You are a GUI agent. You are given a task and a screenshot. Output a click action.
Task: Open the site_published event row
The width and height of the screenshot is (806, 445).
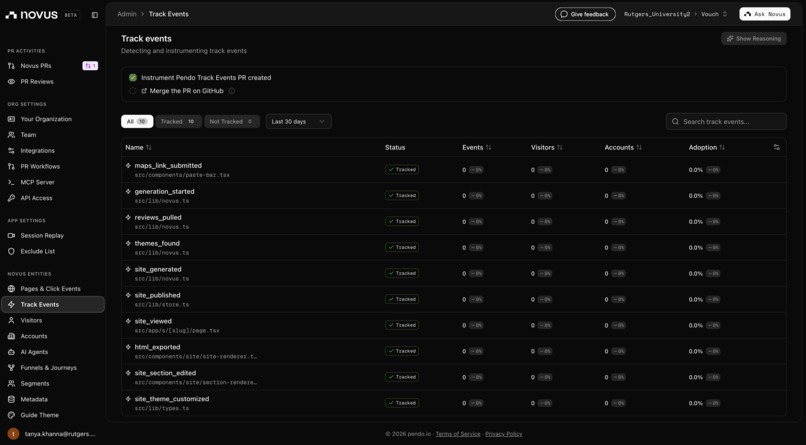(453, 300)
